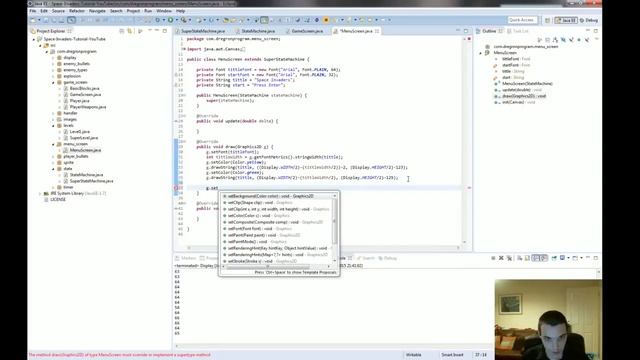This screenshot has width=640, height=360.
Task: Click the Debug bug toolbar icon
Action: (158, 20)
